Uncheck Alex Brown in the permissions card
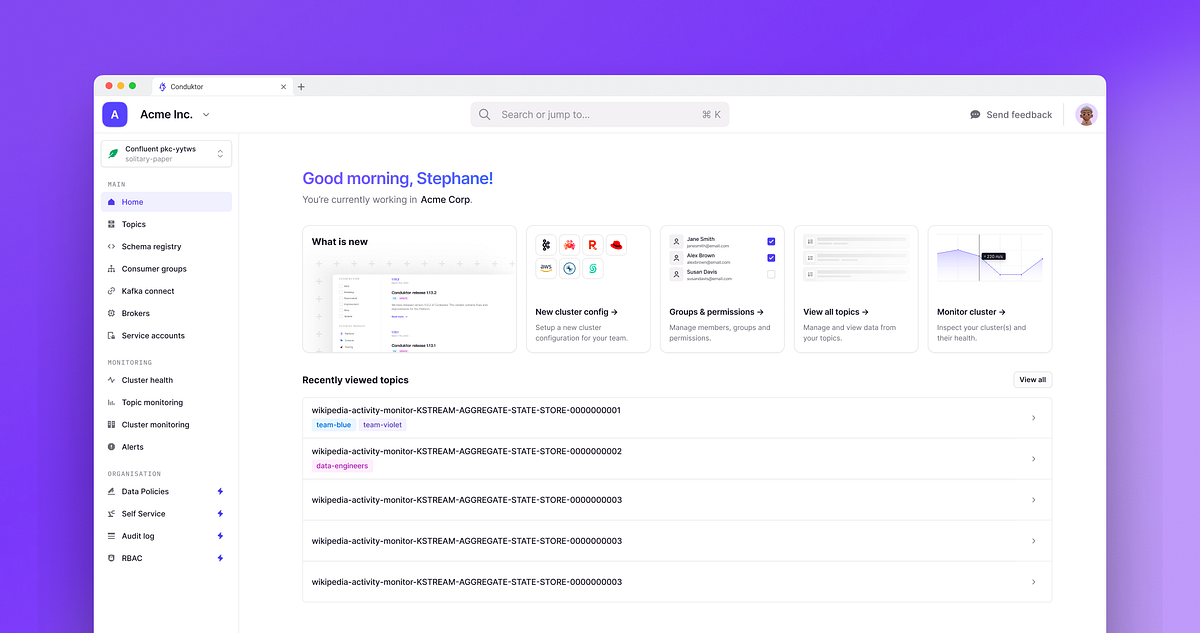Image resolution: width=1200 pixels, height=633 pixels. point(770,257)
